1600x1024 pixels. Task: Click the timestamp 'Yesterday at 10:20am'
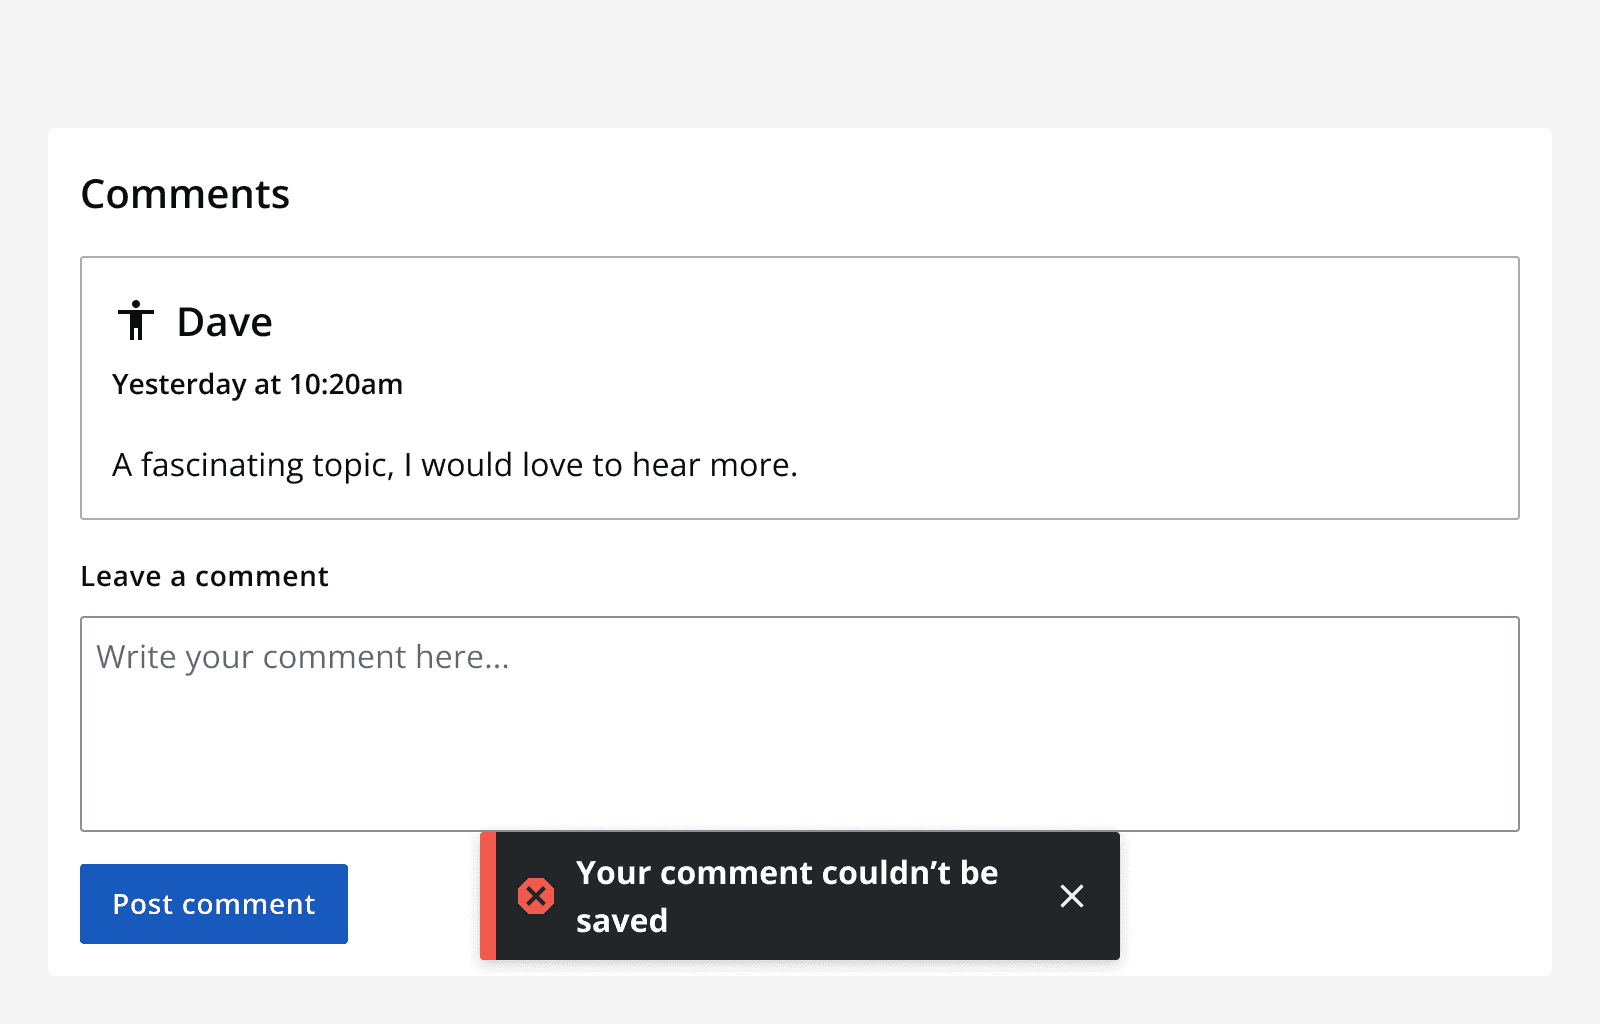pyautogui.click(x=257, y=384)
